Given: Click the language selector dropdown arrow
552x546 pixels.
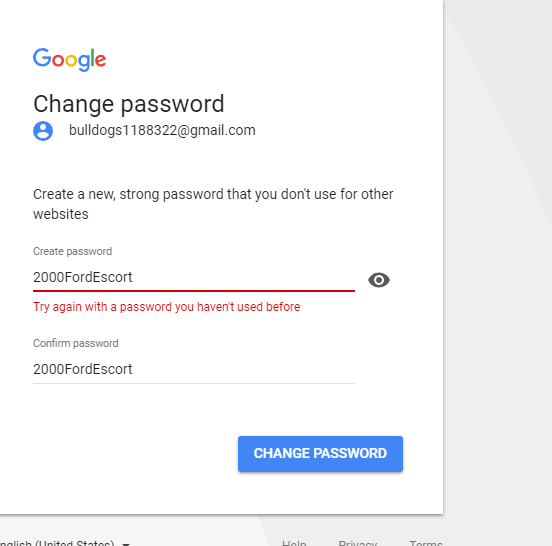Looking at the screenshot, I should click(x=126, y=544).
